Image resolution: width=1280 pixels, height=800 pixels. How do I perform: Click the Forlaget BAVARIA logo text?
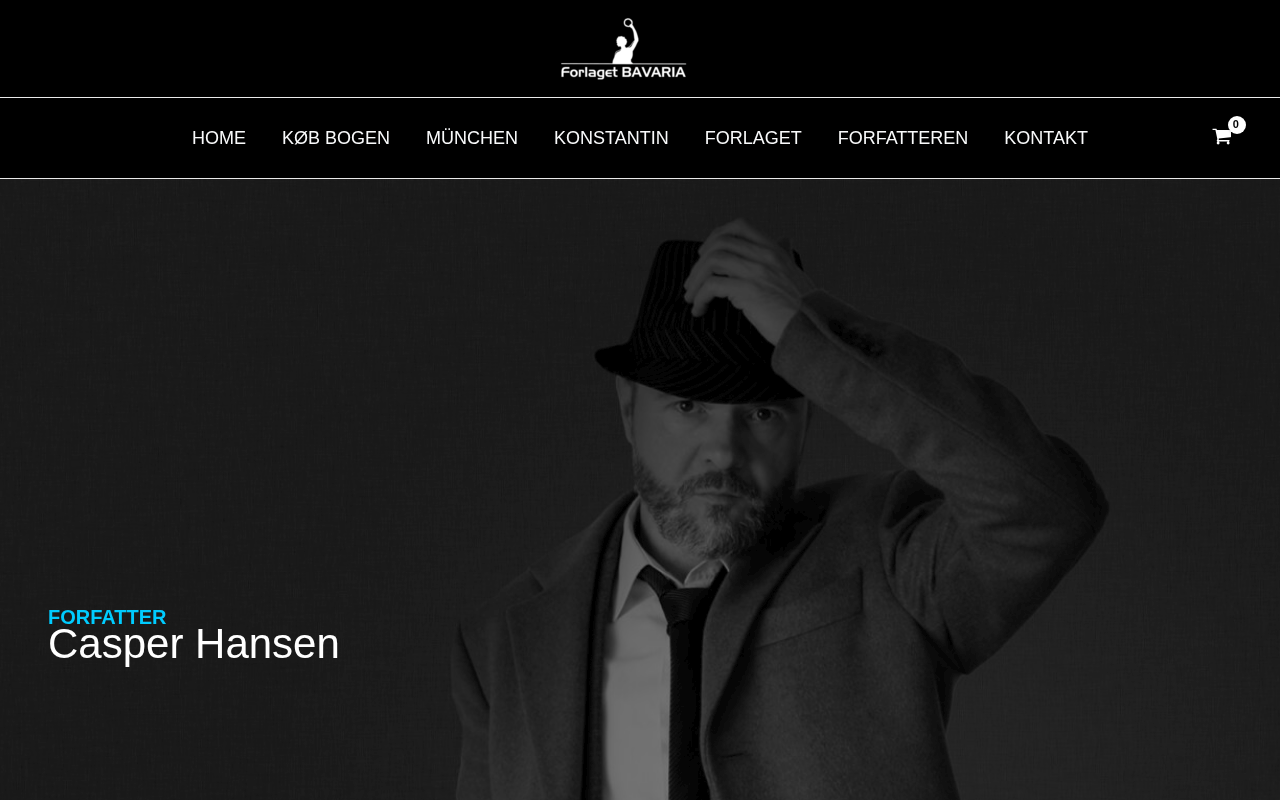623,72
